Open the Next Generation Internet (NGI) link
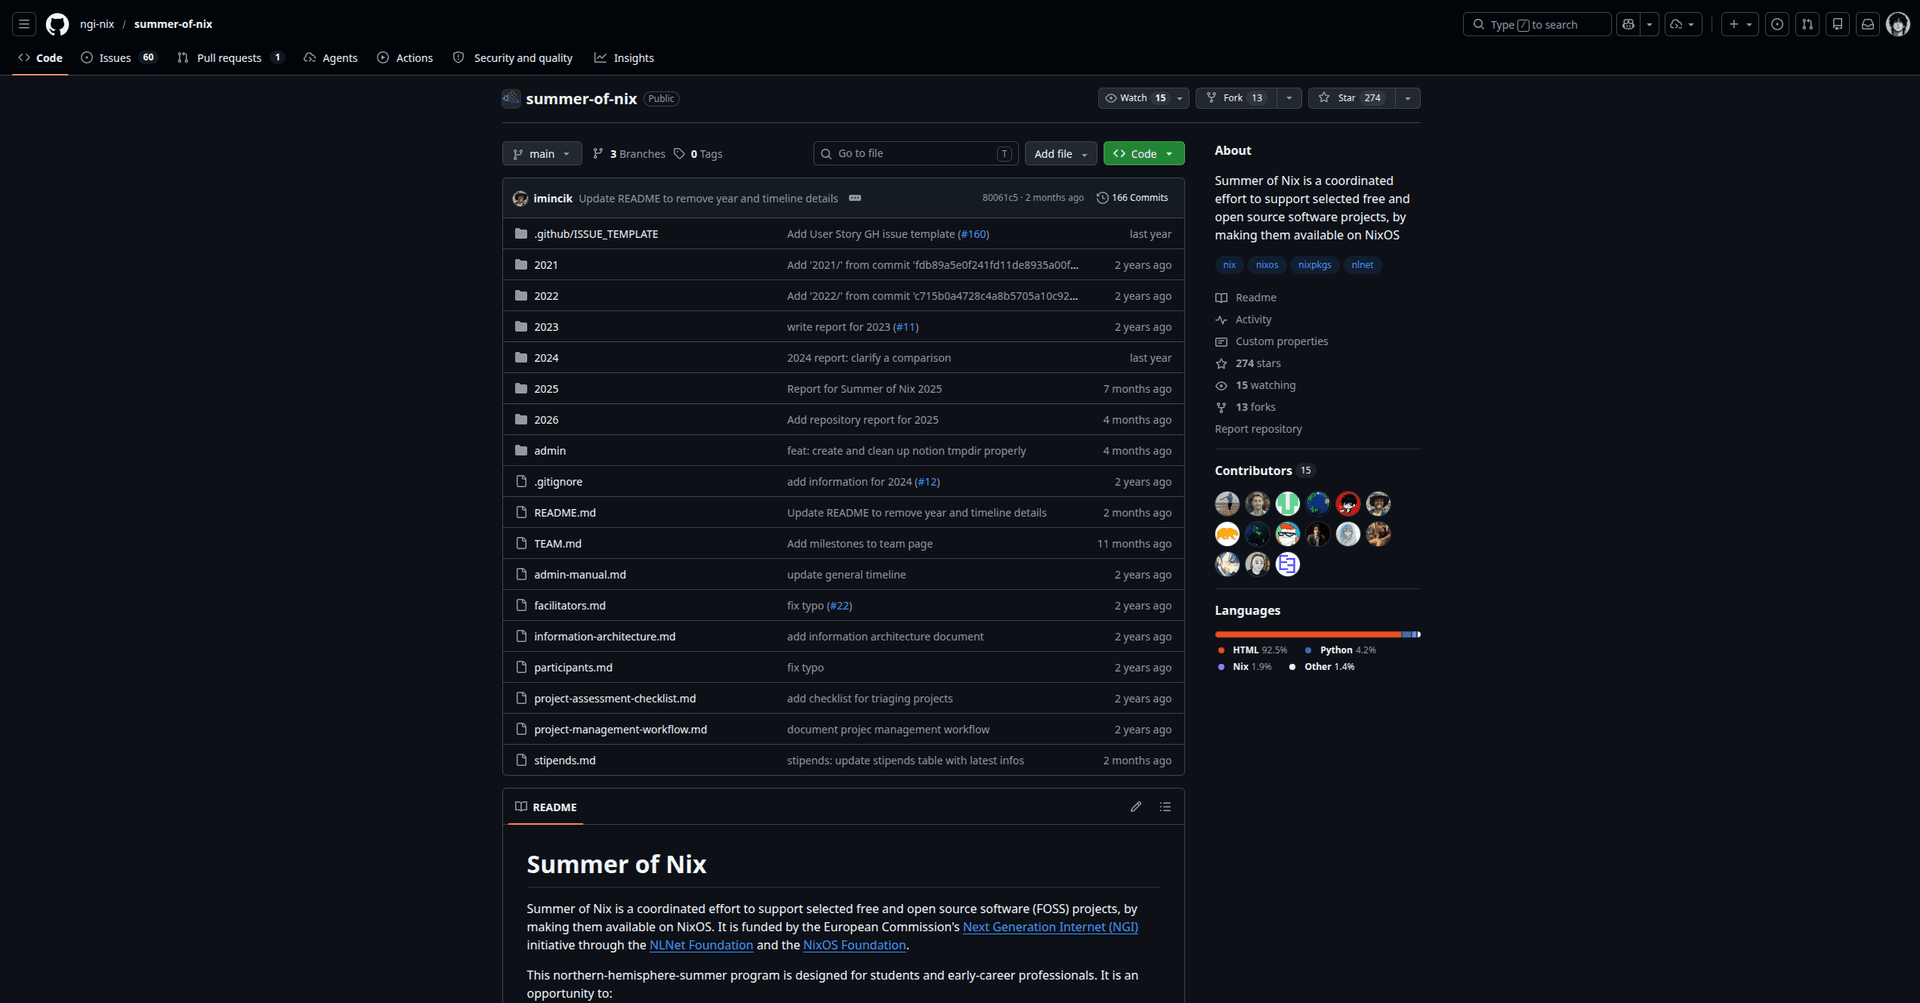 click(x=1050, y=928)
